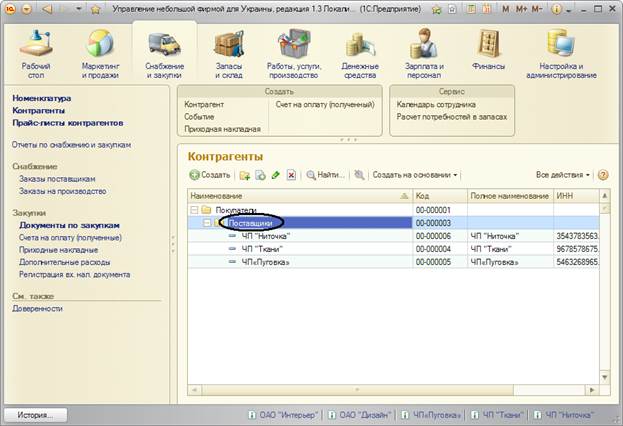This screenshot has height=426, width=623.
Task: Select the ЧП "Ниточка" row
Action: coord(393,236)
